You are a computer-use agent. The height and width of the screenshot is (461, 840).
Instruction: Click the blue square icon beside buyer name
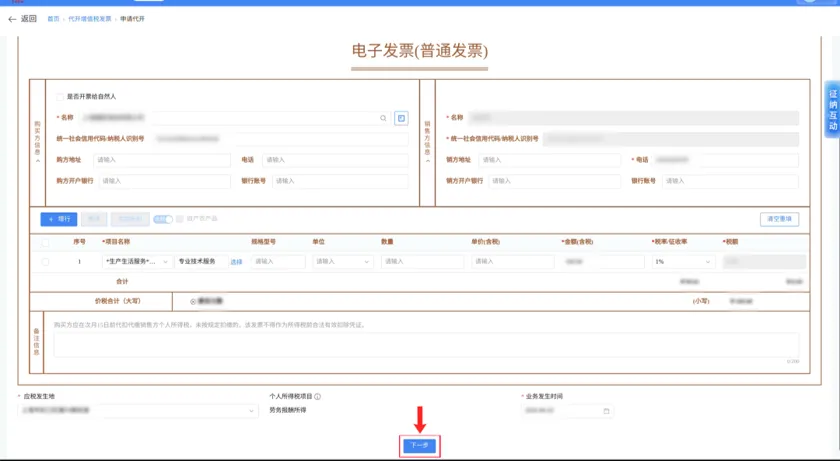(x=401, y=118)
